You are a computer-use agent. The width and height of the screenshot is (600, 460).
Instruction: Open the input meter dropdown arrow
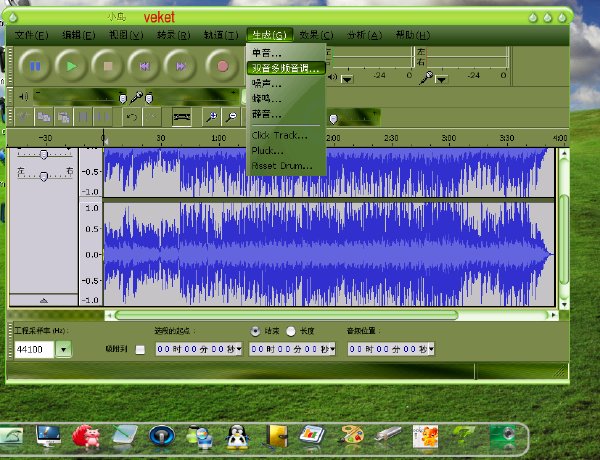pyautogui.click(x=441, y=79)
